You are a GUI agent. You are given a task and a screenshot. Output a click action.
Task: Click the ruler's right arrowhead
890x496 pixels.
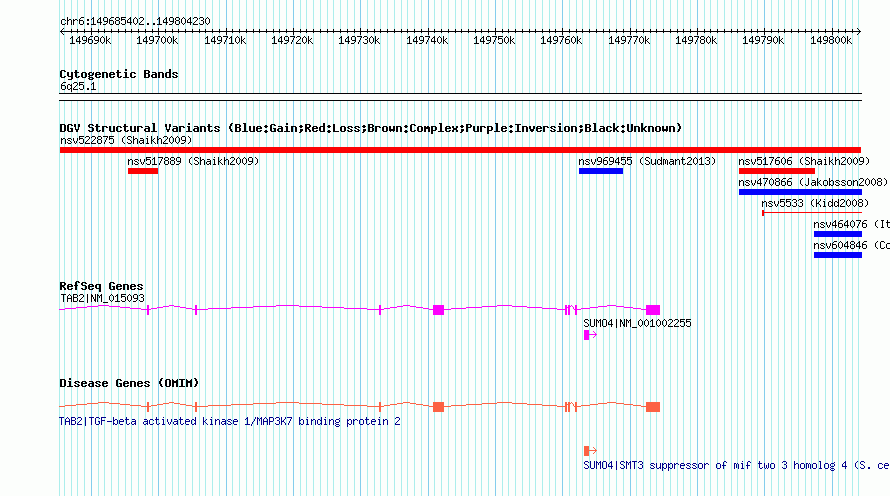pyautogui.click(x=859, y=31)
